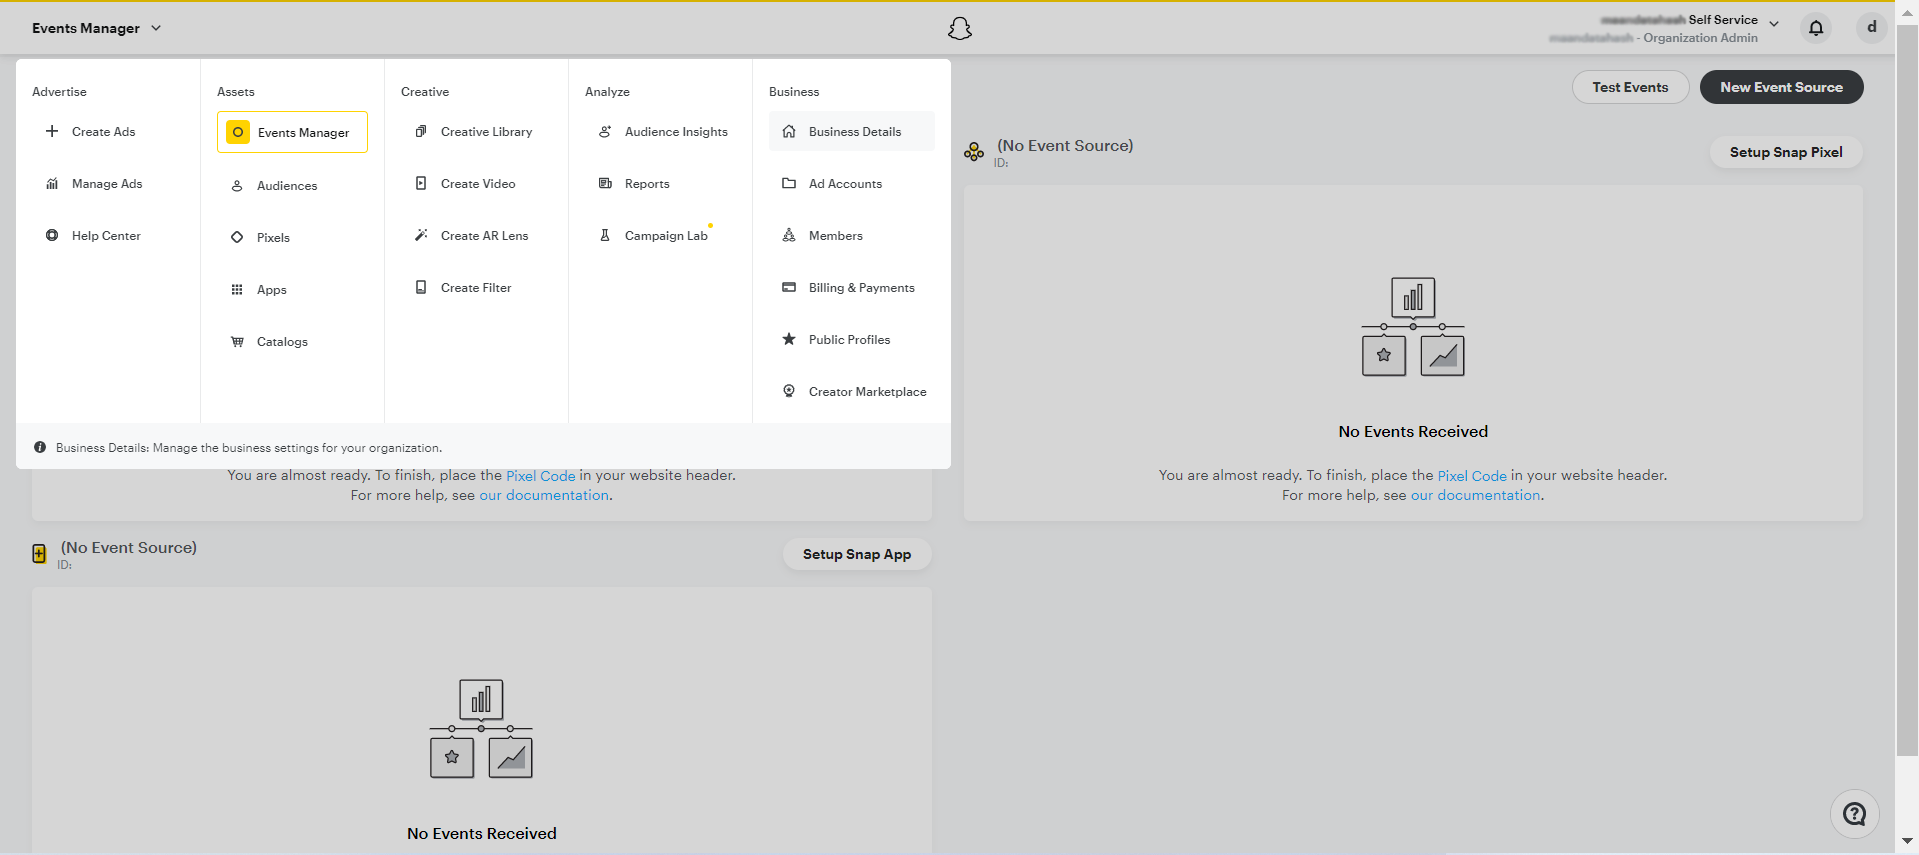
Task: Click the Reports icon
Action: point(605,183)
